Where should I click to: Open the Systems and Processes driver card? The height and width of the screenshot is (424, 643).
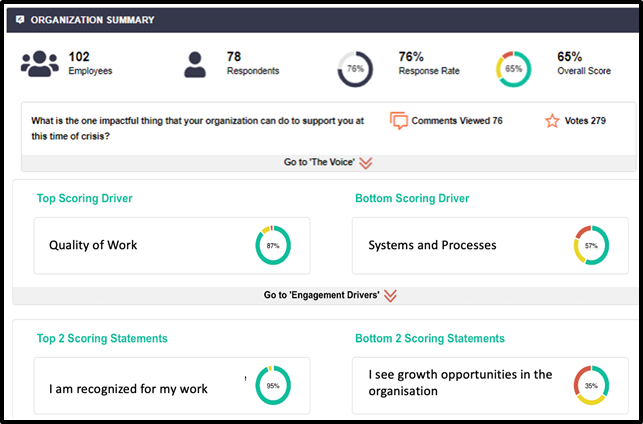(x=490, y=245)
